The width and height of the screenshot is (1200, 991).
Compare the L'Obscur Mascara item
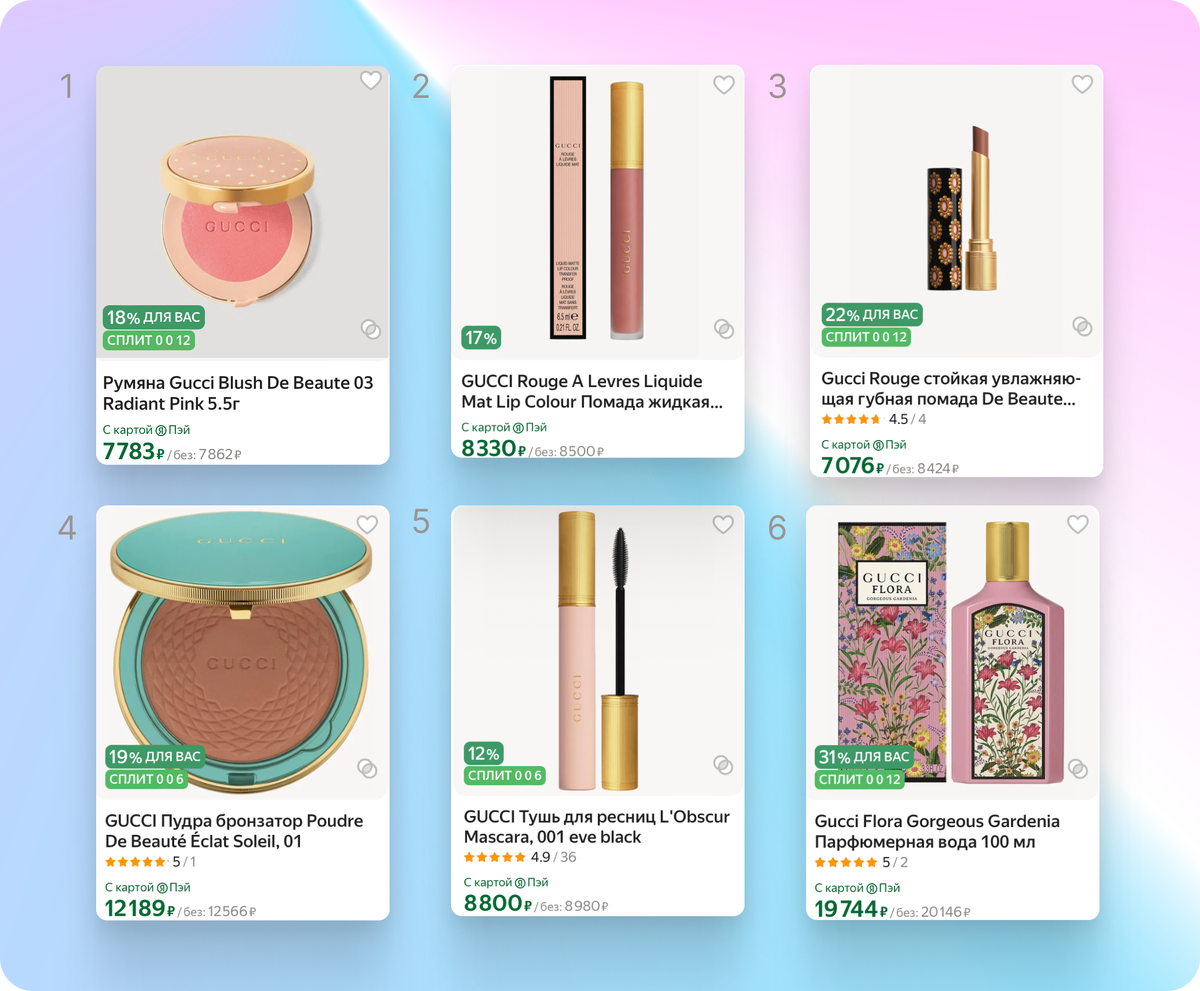[723, 764]
